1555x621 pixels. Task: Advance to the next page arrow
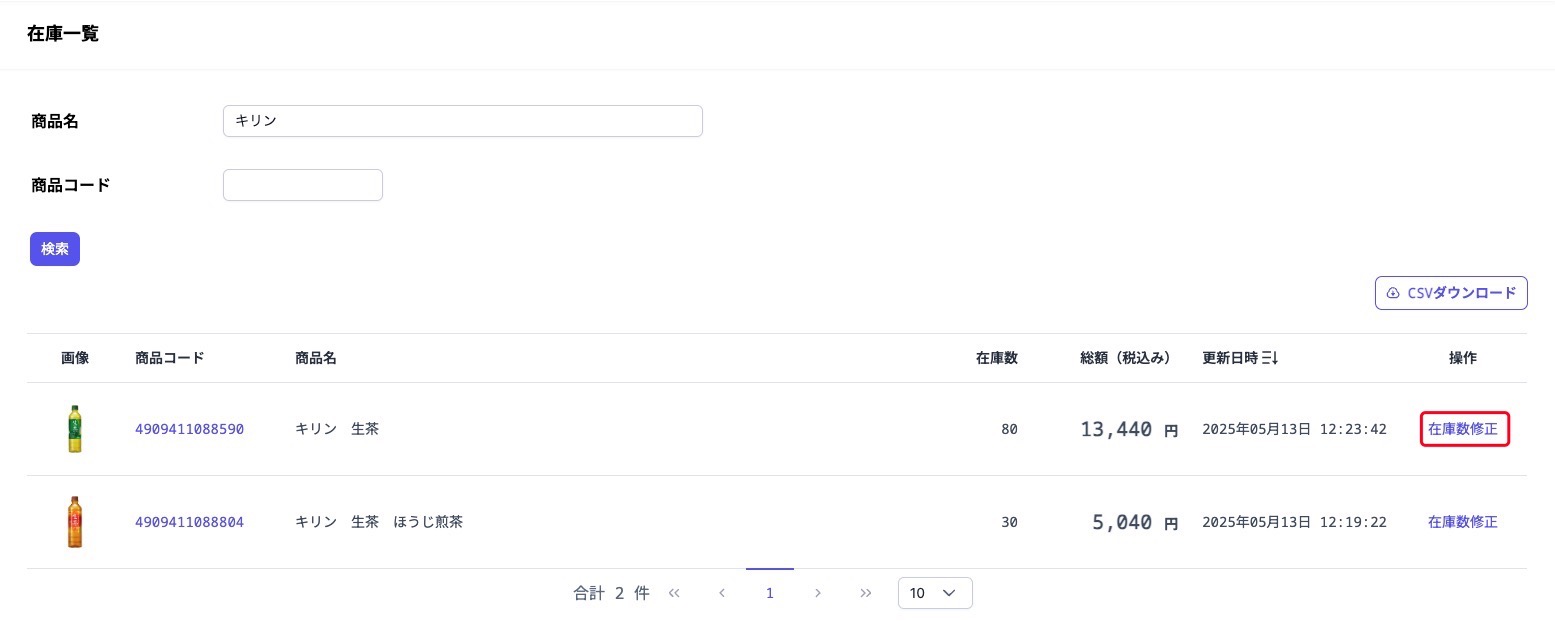pos(818,593)
